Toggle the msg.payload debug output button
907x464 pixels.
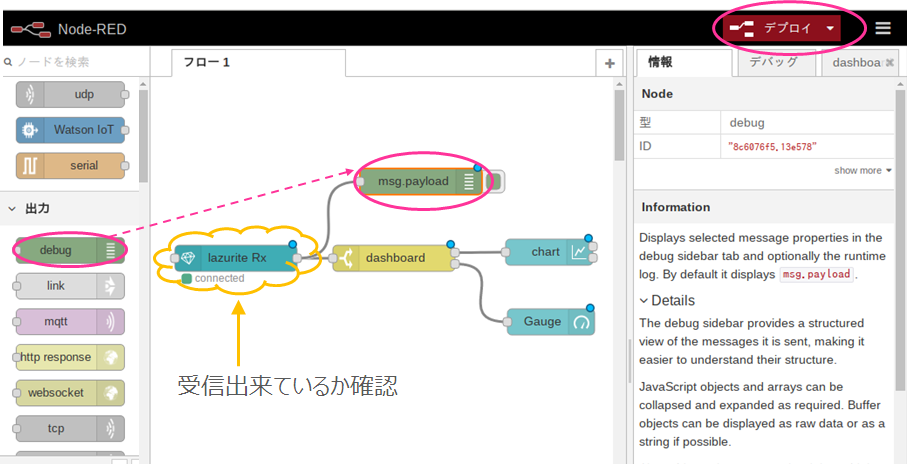tap(495, 182)
